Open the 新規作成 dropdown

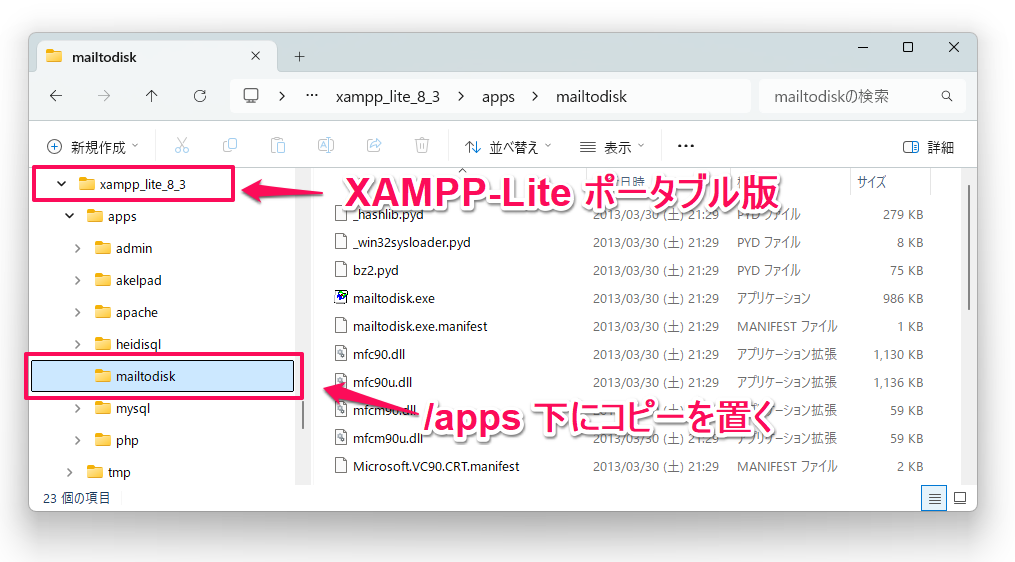pos(93,147)
